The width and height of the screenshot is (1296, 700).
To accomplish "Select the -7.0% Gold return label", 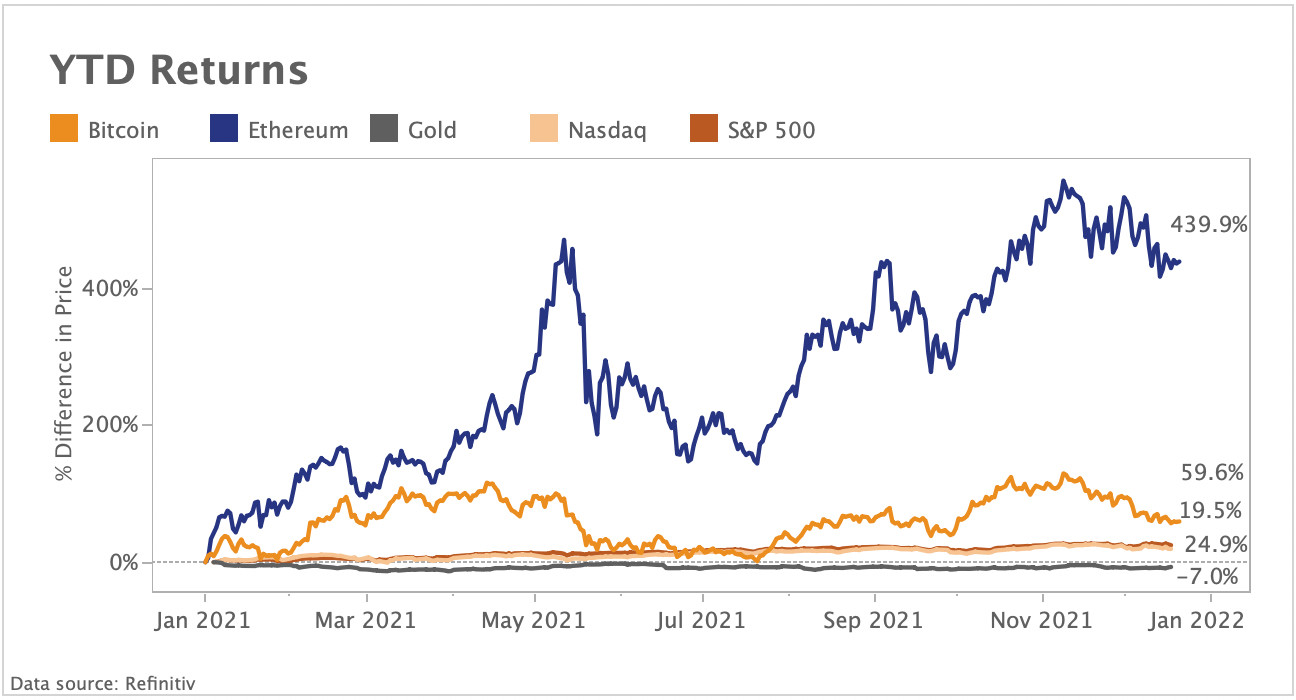I will 1208,577.
